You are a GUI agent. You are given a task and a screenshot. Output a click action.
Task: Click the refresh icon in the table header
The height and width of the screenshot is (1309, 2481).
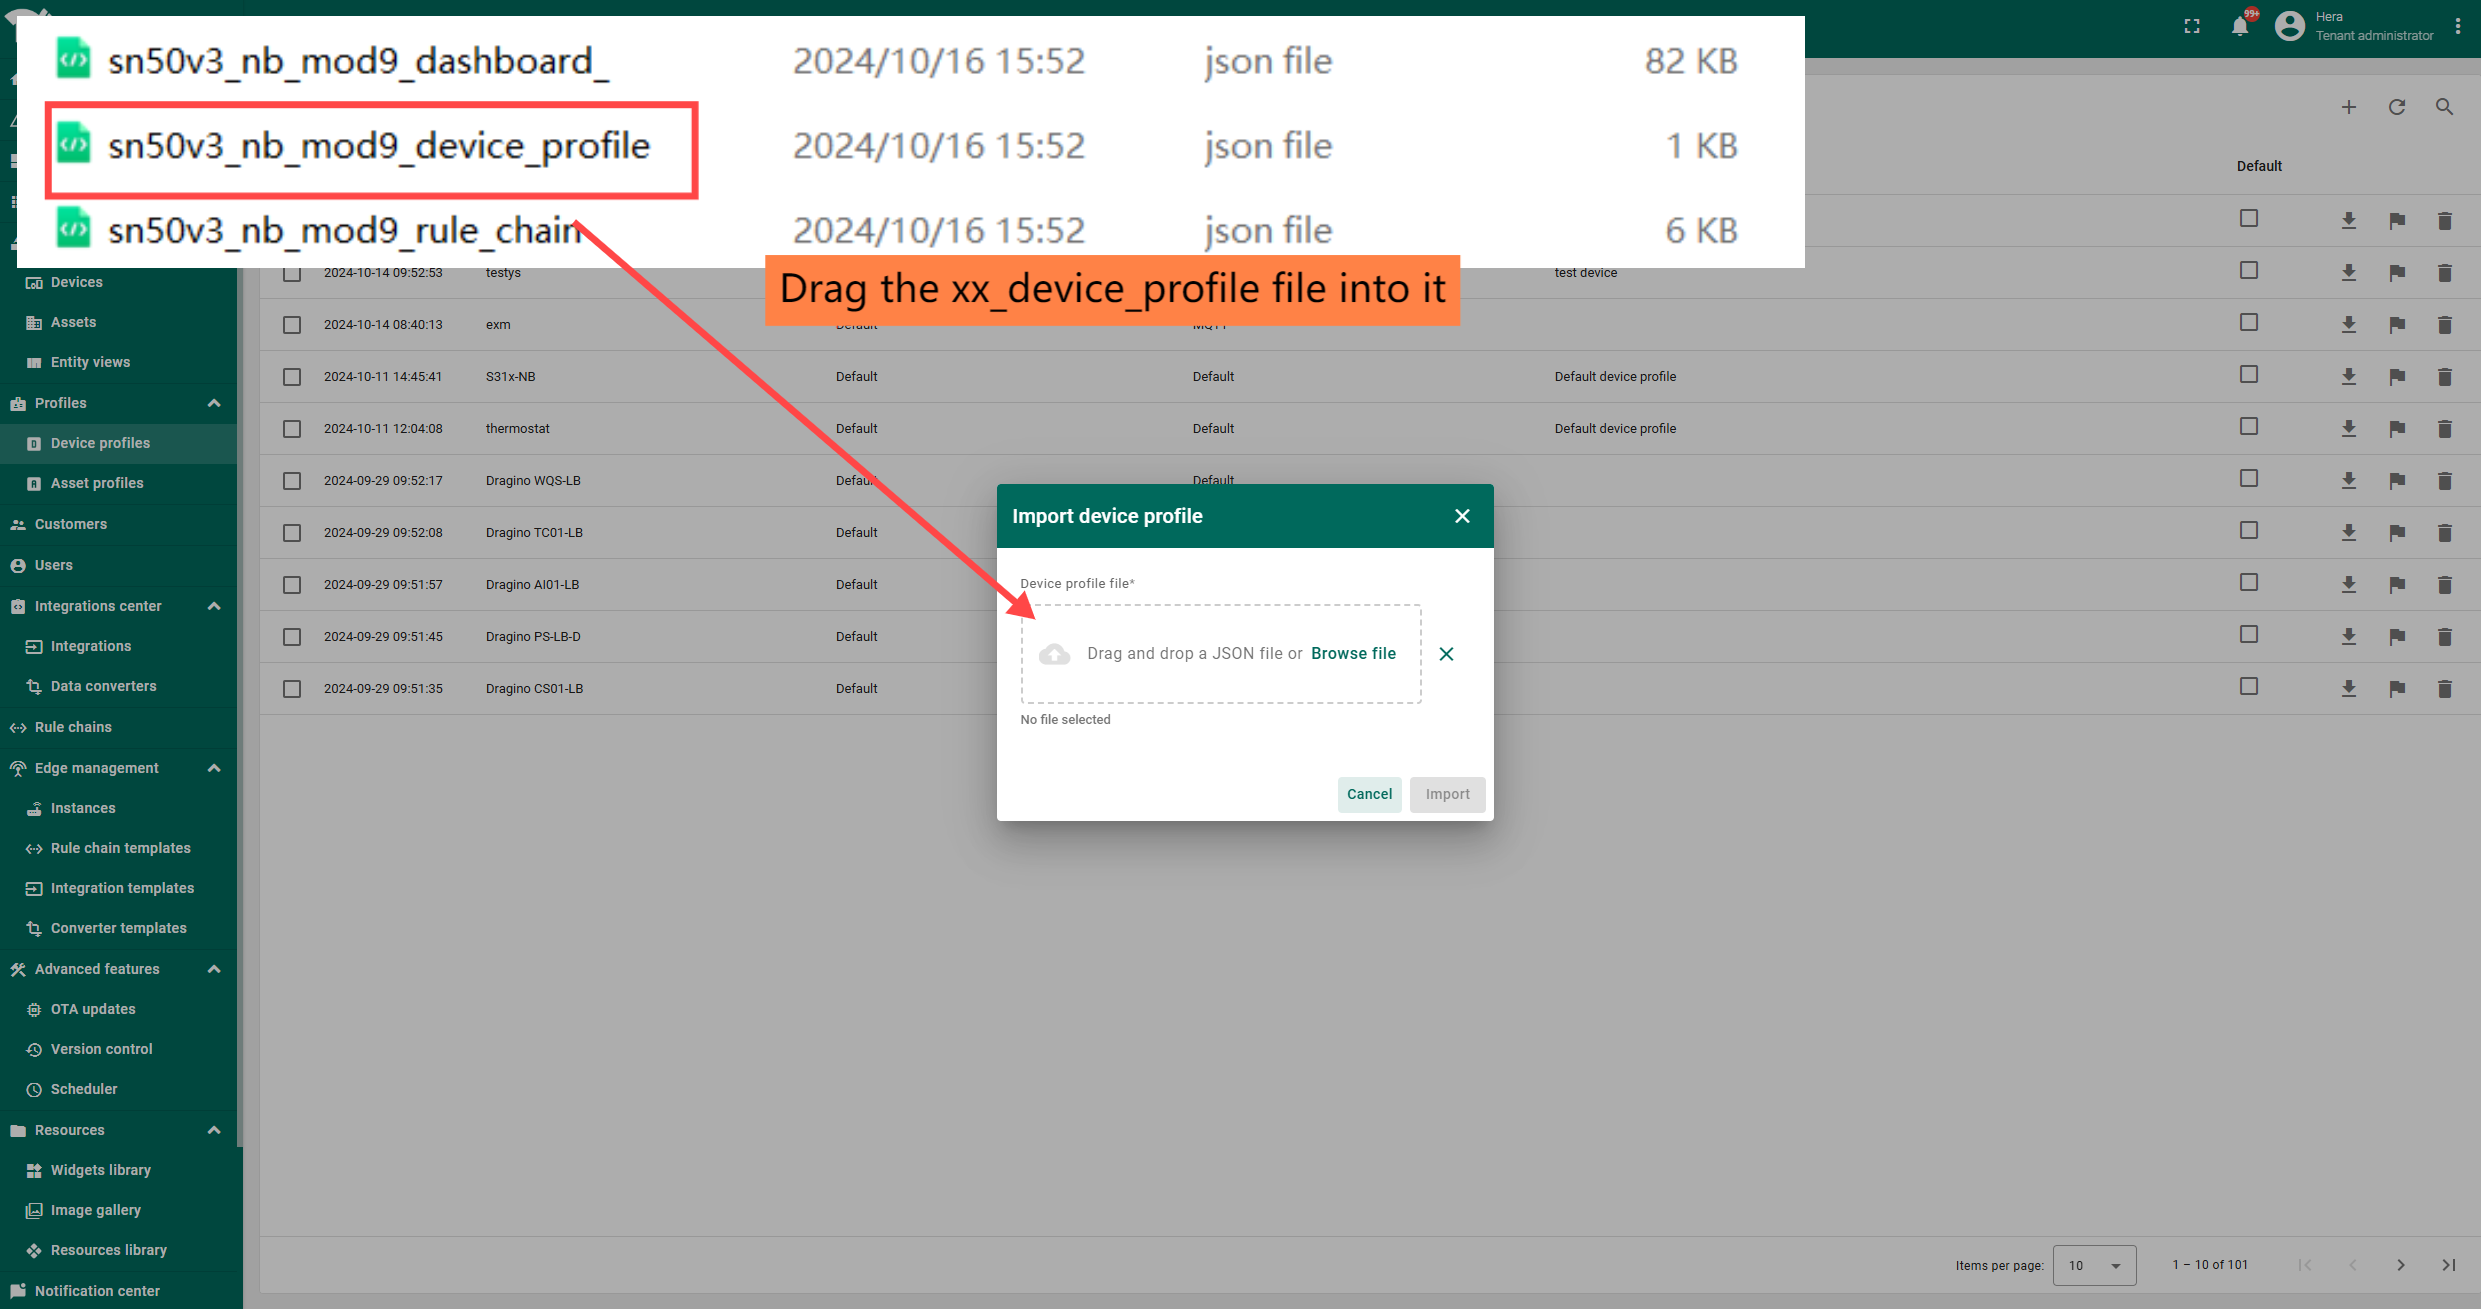point(2397,107)
